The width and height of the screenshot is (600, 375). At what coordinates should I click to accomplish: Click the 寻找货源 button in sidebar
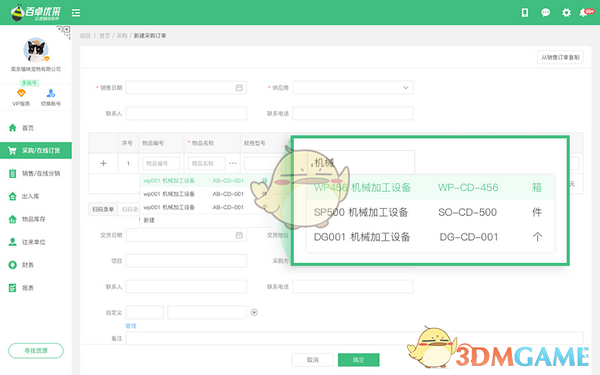coord(36,351)
